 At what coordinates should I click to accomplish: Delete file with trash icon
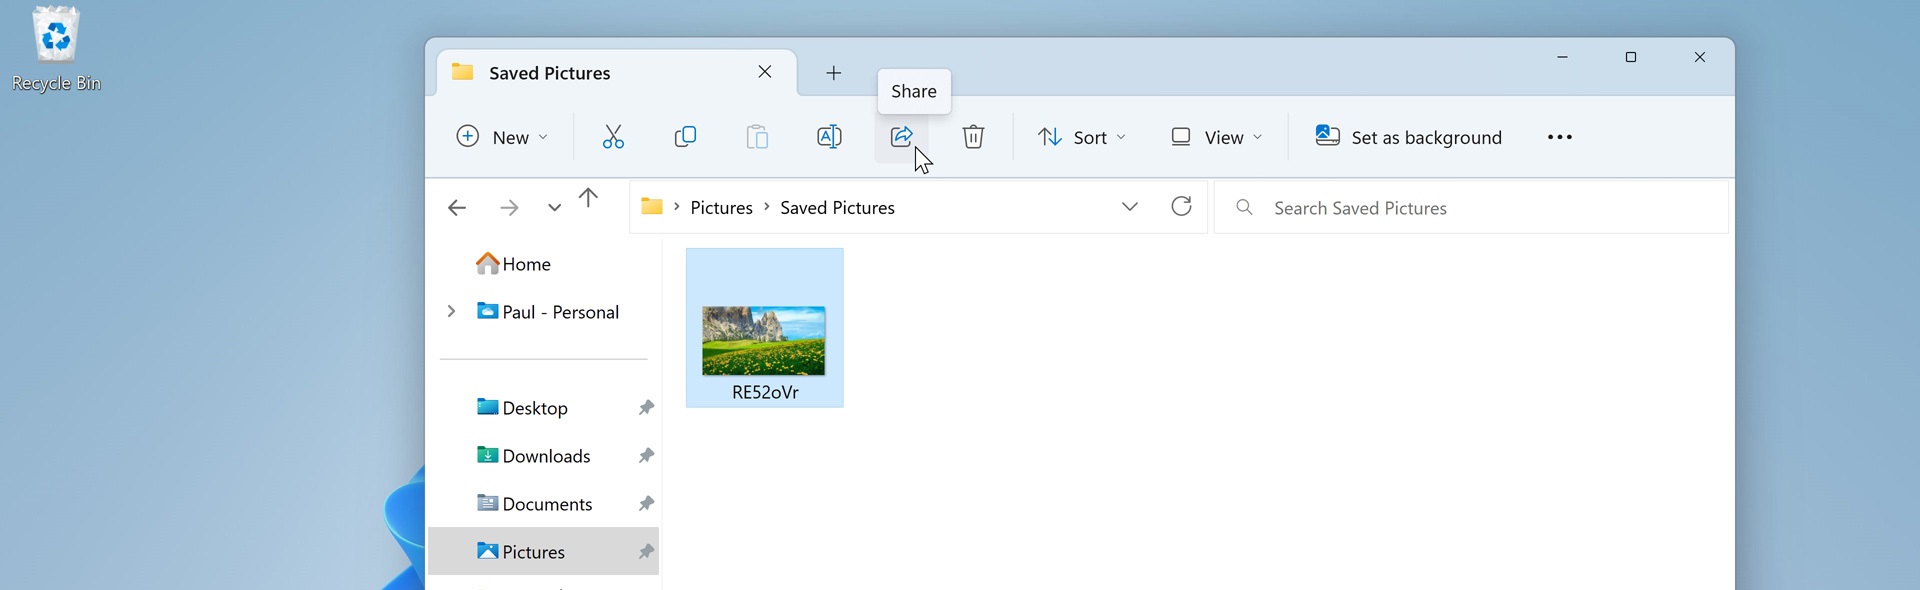(973, 137)
